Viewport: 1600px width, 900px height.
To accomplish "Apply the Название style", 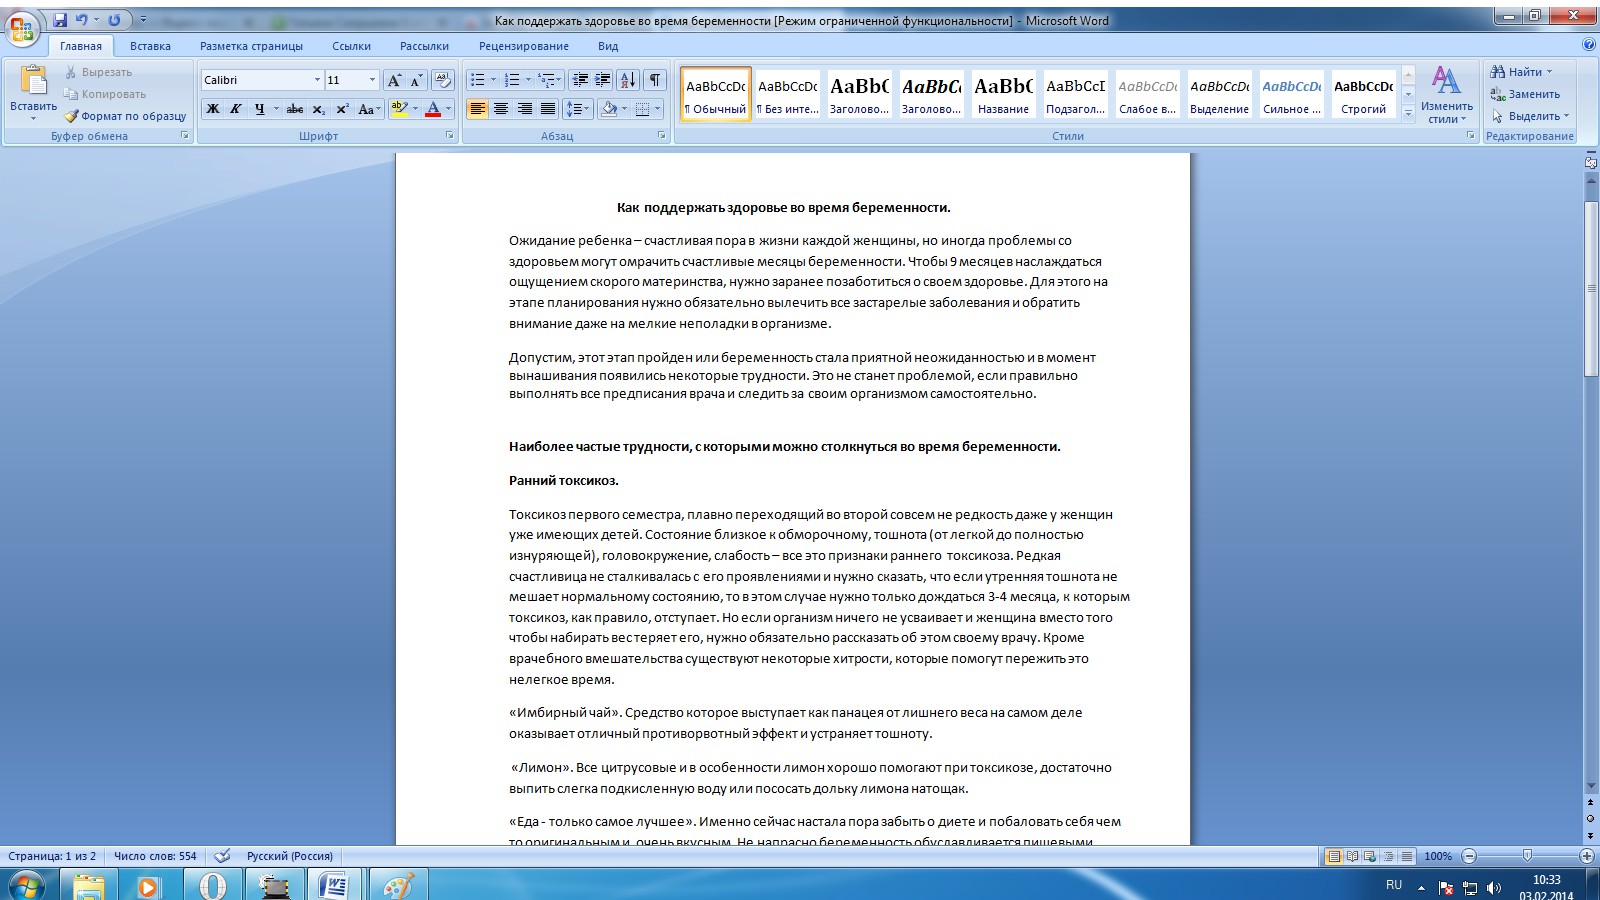I will (x=1003, y=95).
